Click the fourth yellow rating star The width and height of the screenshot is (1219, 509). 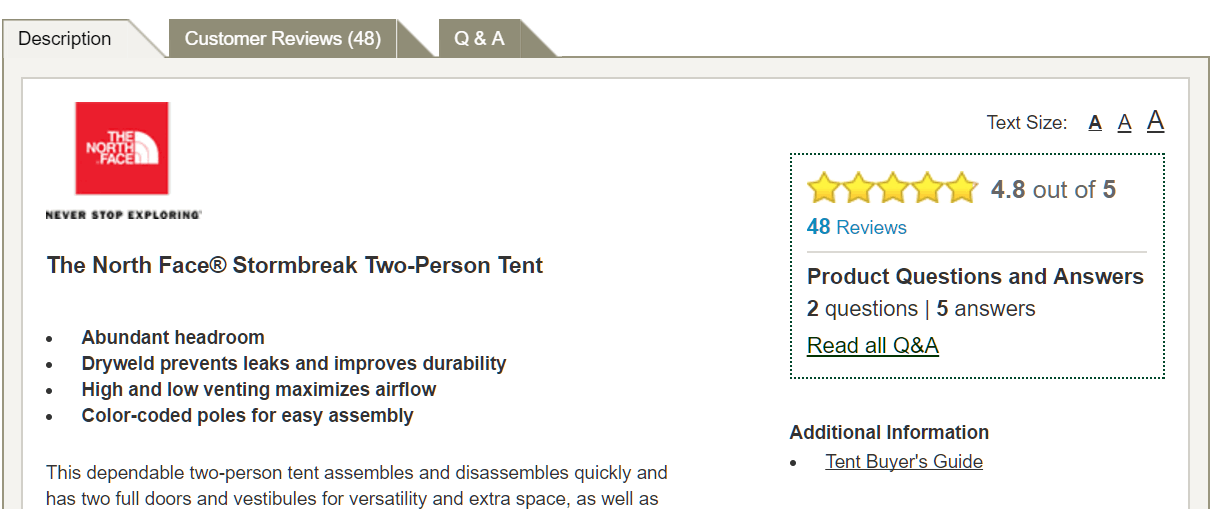point(926,188)
